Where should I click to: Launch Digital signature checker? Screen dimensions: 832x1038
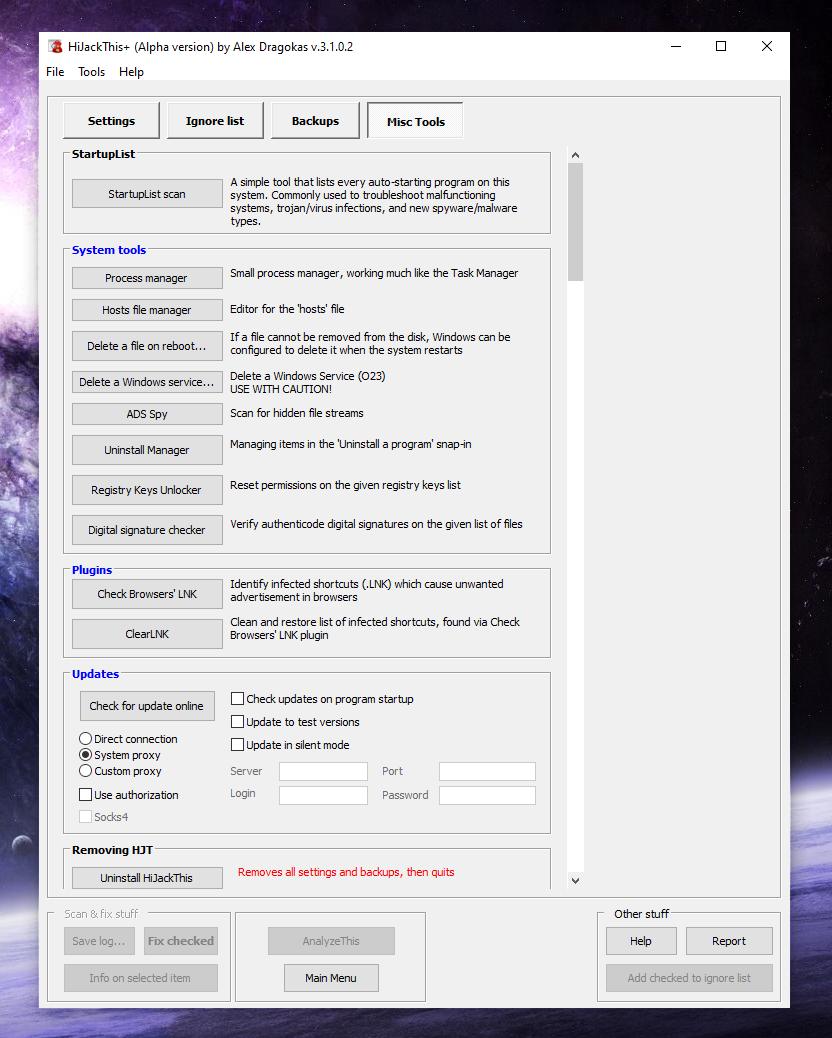point(147,530)
